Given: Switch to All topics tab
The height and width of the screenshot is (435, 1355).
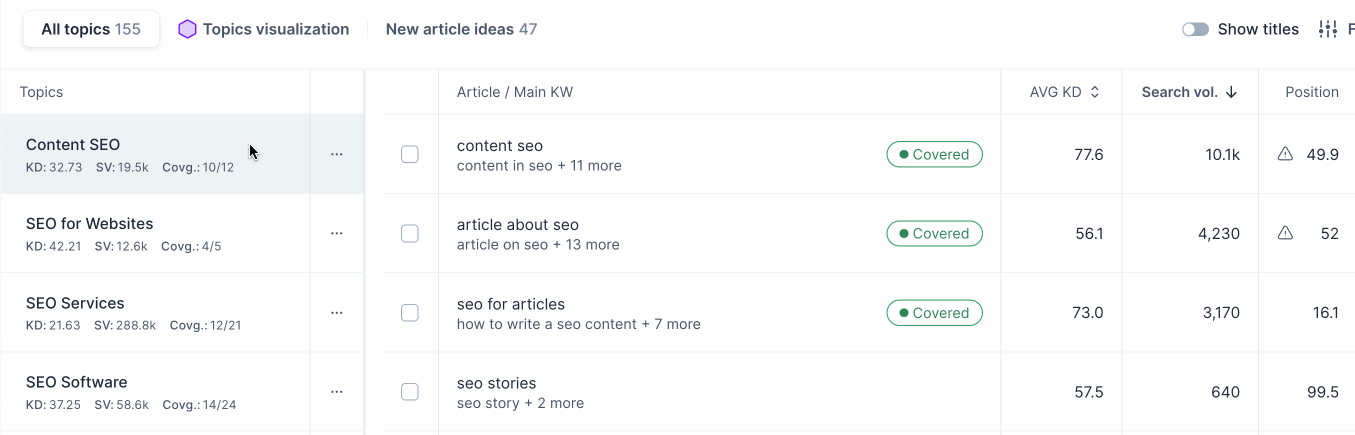Looking at the screenshot, I should tap(91, 29).
